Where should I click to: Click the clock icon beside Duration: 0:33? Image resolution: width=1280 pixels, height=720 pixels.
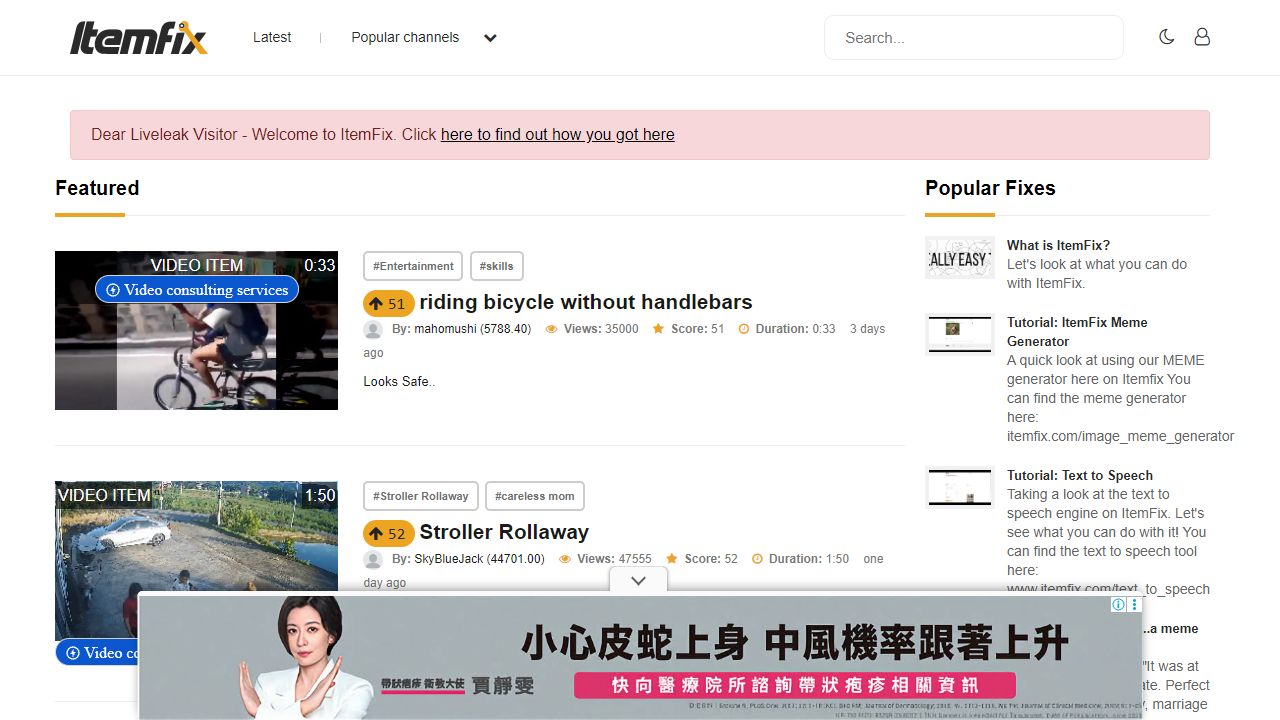744,329
